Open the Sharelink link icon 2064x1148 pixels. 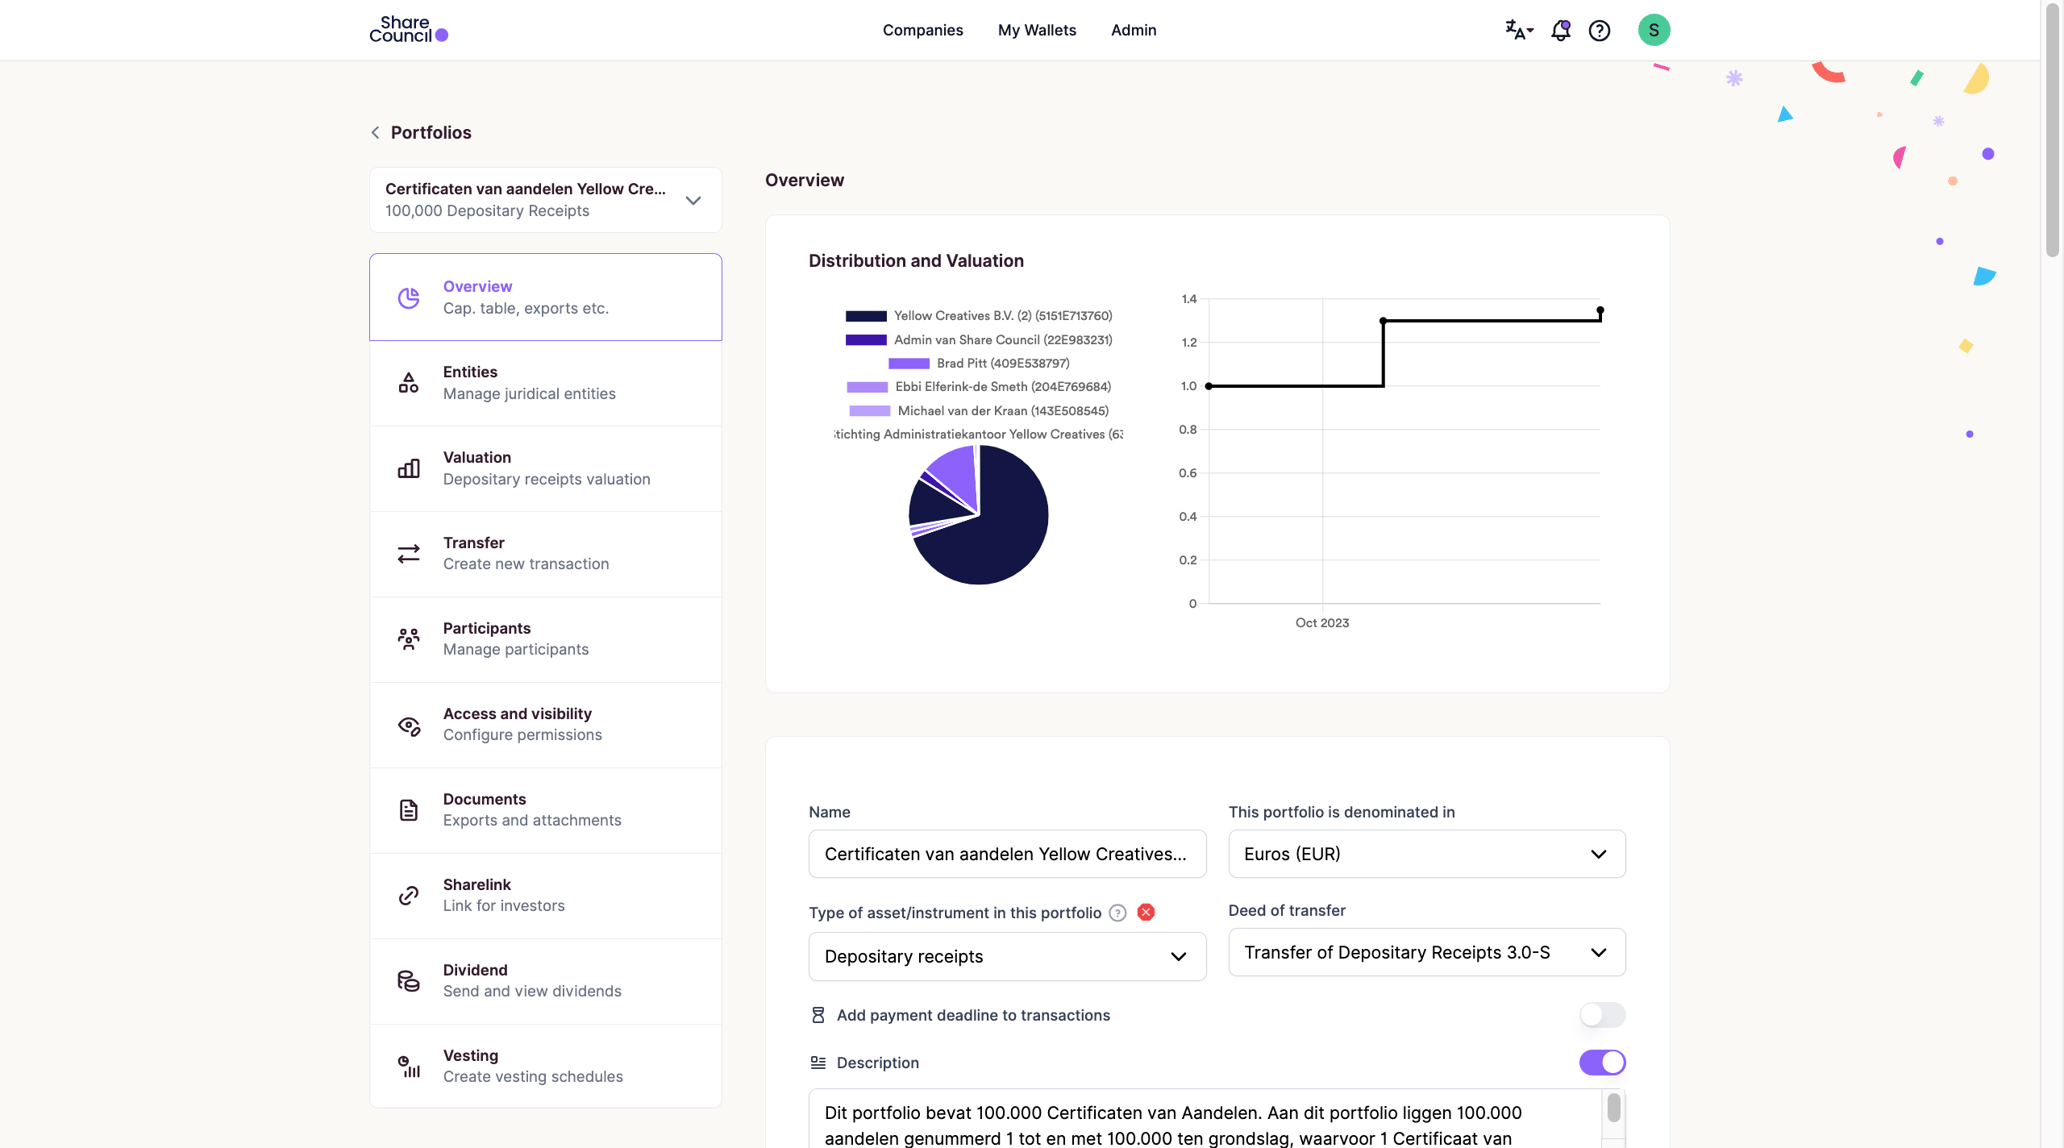[x=408, y=894]
